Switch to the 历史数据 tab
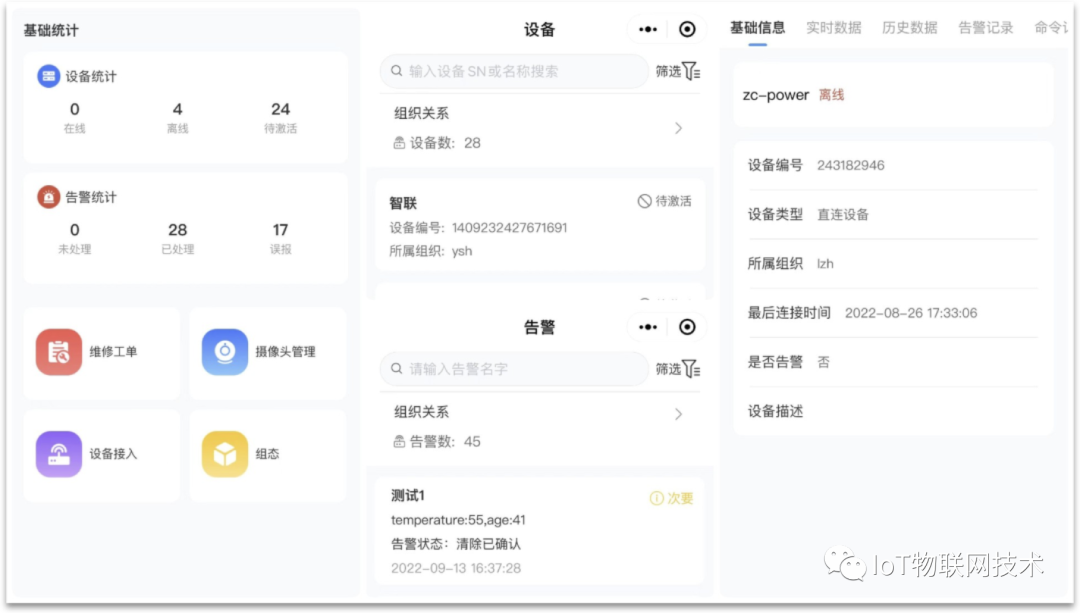This screenshot has width=1080, height=613. tap(909, 28)
